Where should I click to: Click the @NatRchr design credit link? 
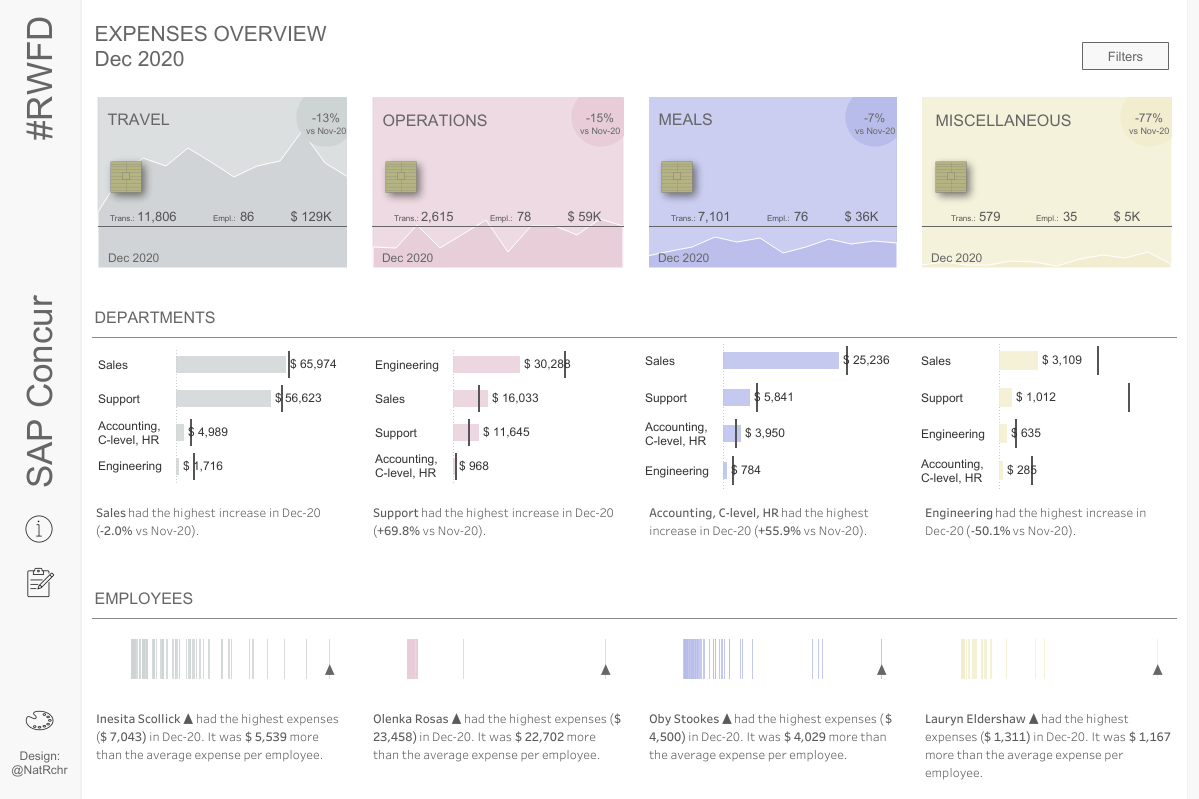tap(39, 770)
